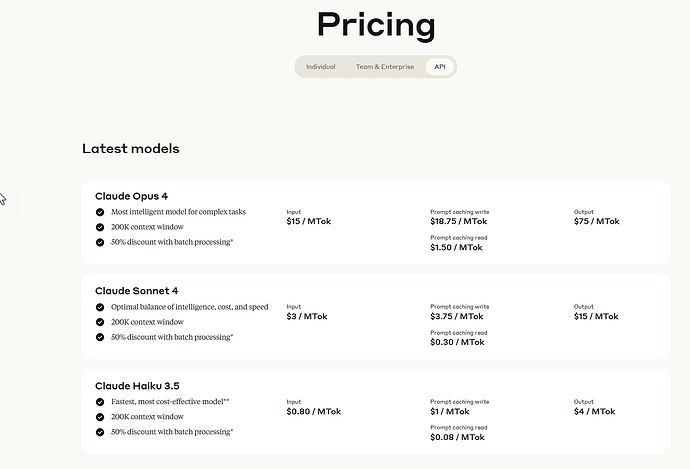Click the Opus 4 input price '$15 / MTok'
The width and height of the screenshot is (690, 469).
pyautogui.click(x=308, y=221)
